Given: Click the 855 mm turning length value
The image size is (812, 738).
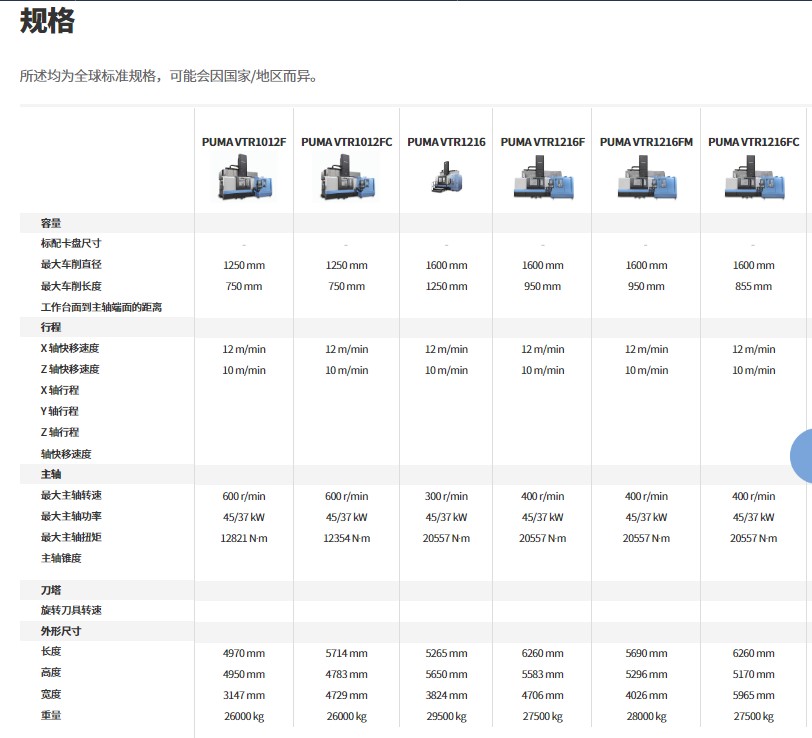Looking at the screenshot, I should click(753, 286).
